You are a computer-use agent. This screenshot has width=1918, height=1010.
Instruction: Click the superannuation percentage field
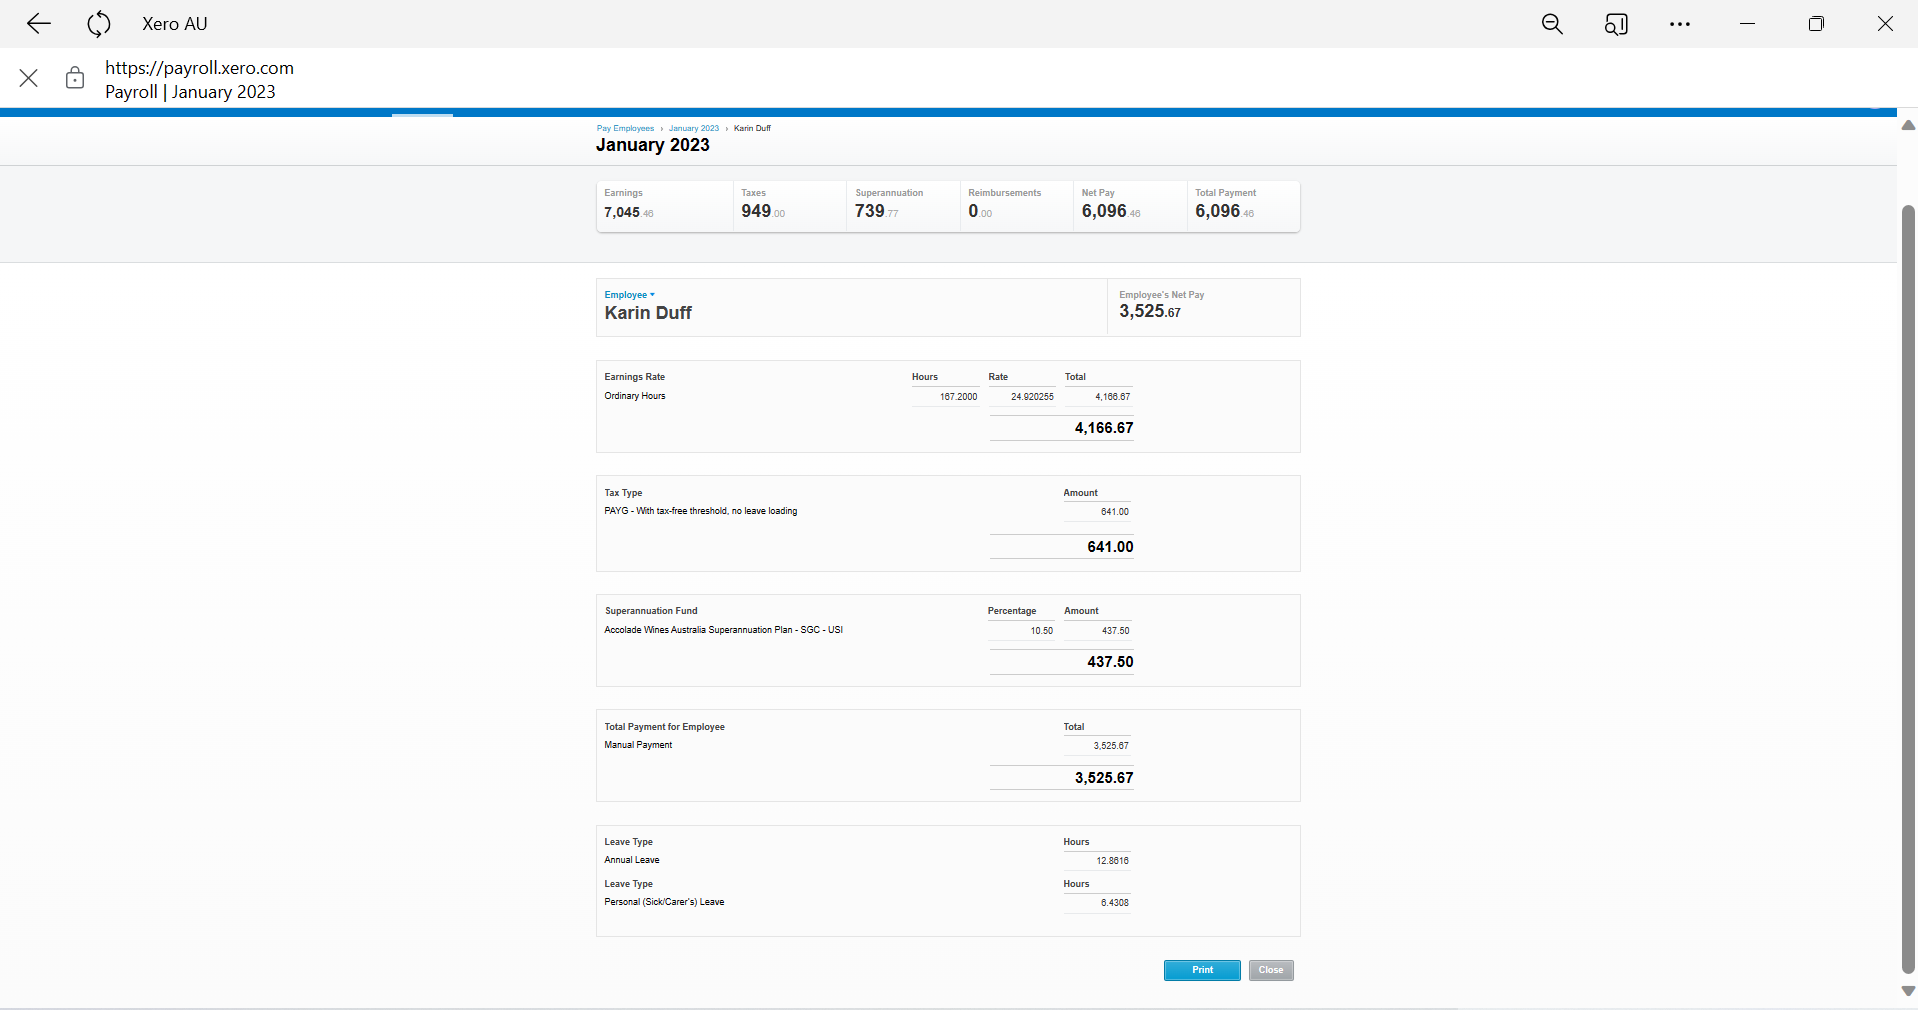pos(1022,631)
